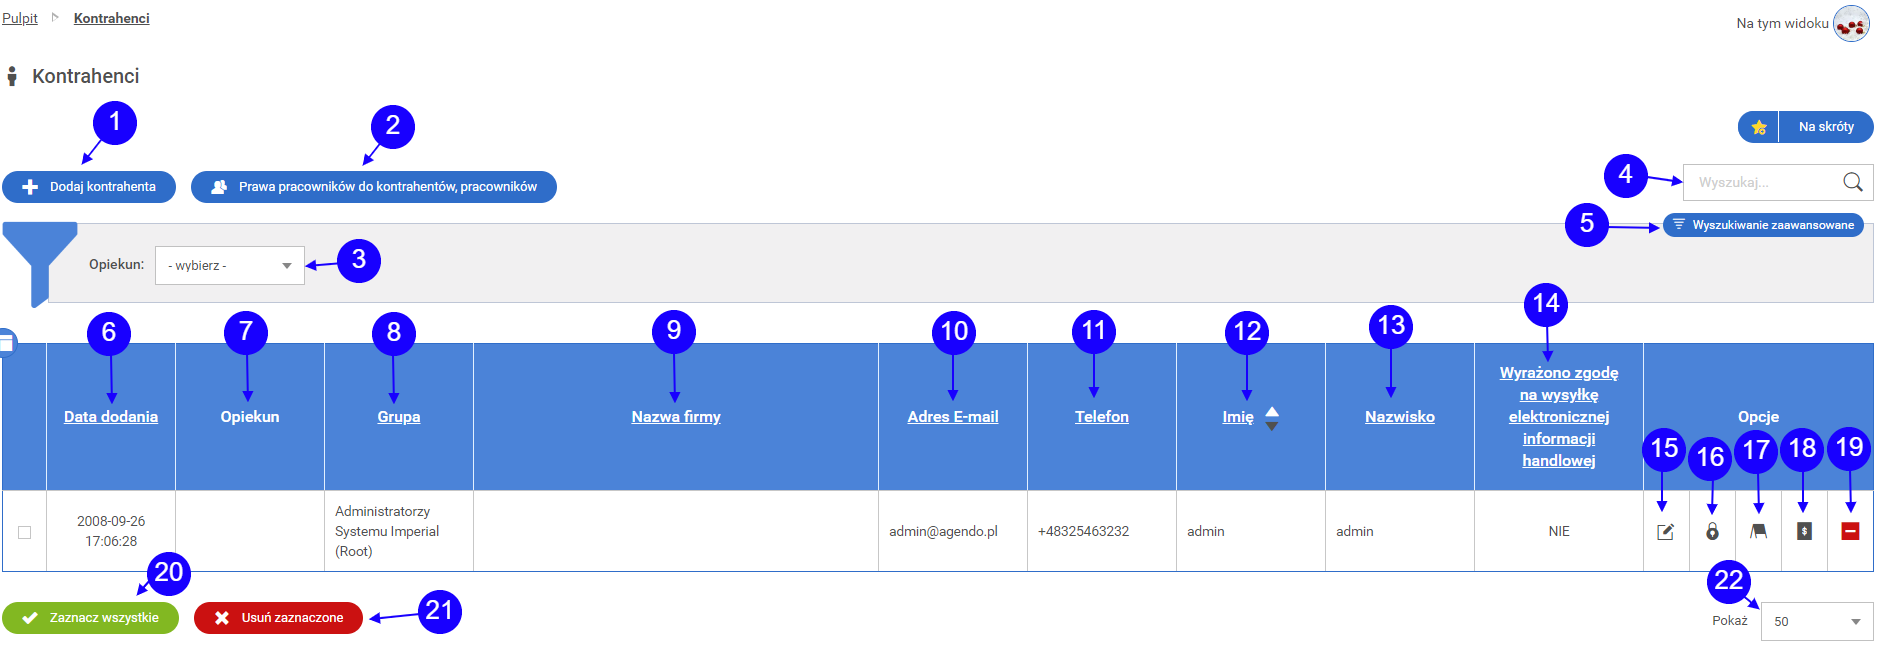The height and width of the screenshot is (668, 1891).
Task: Click into the Wyszukaj search field
Action: coord(1762,182)
